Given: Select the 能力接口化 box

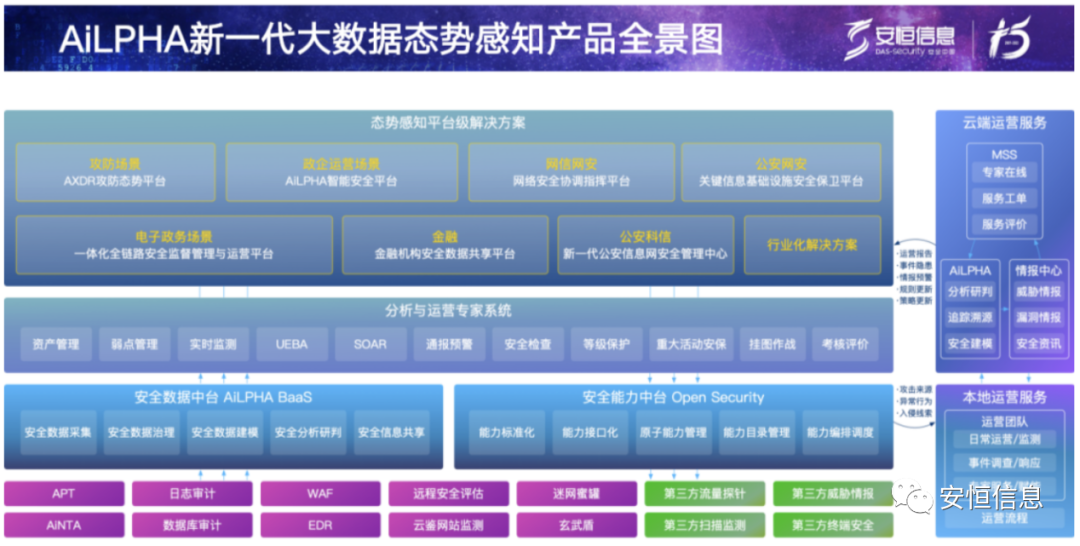Looking at the screenshot, I should [x=590, y=432].
